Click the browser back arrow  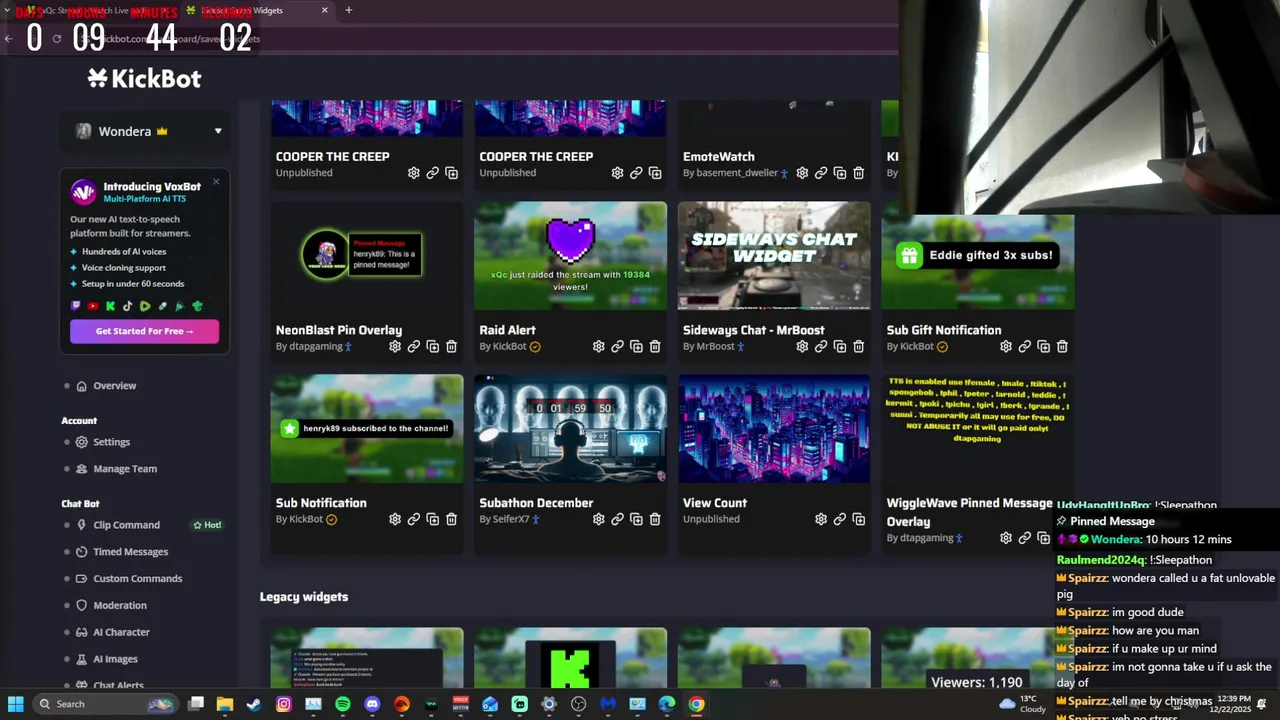click(9, 39)
